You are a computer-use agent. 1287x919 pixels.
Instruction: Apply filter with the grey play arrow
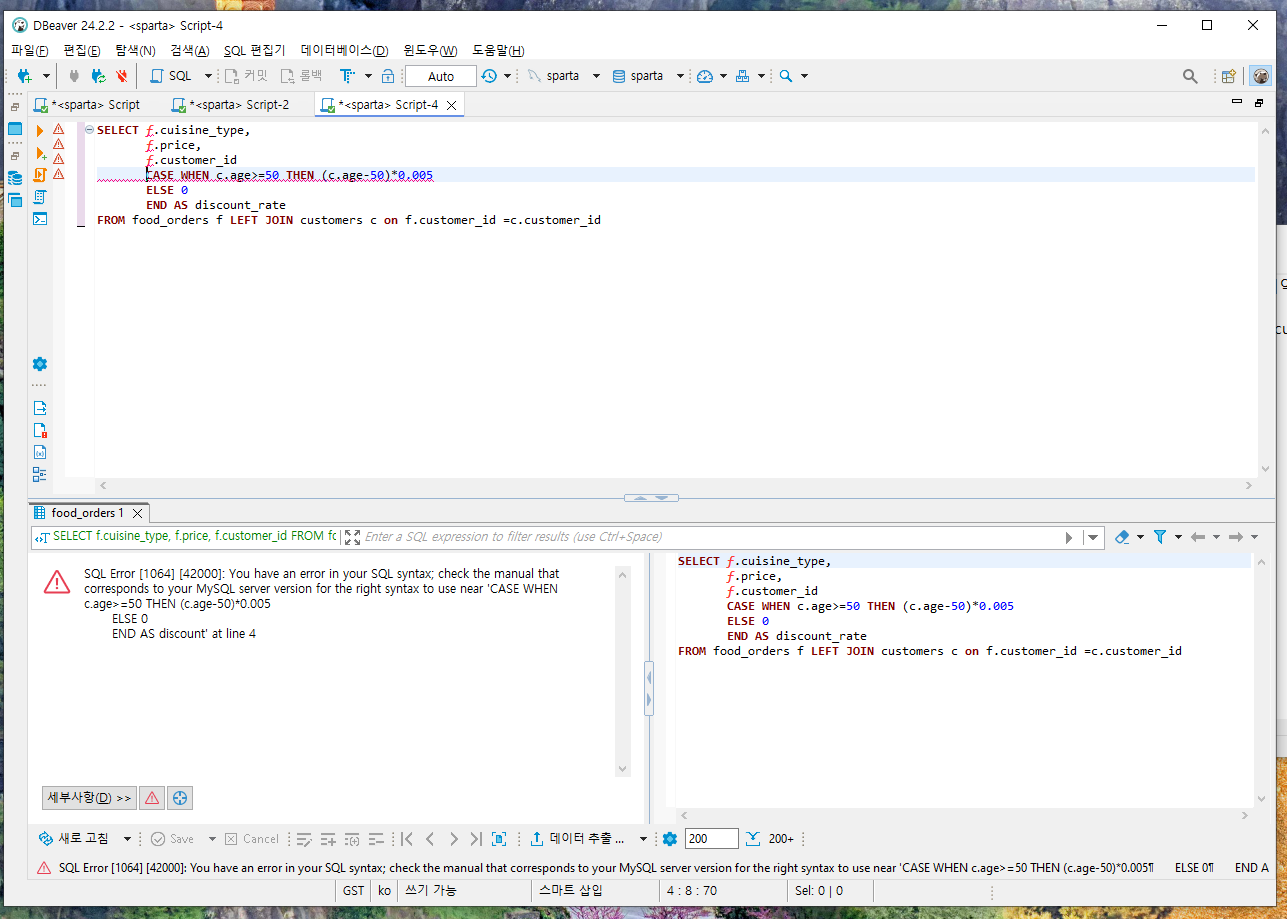(1070, 537)
